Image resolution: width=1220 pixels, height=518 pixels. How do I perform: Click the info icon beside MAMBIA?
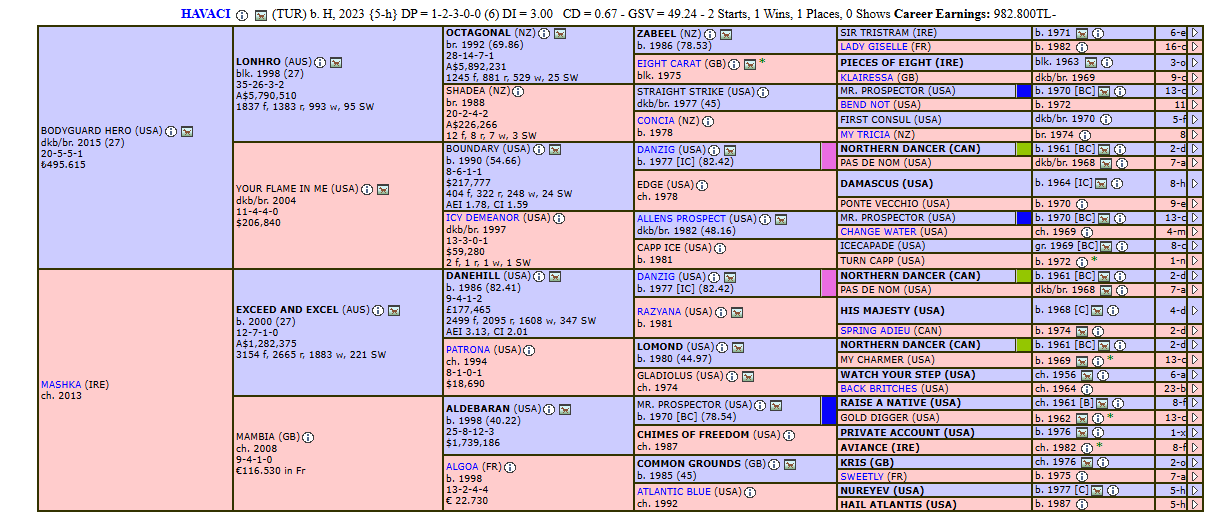(x=309, y=437)
